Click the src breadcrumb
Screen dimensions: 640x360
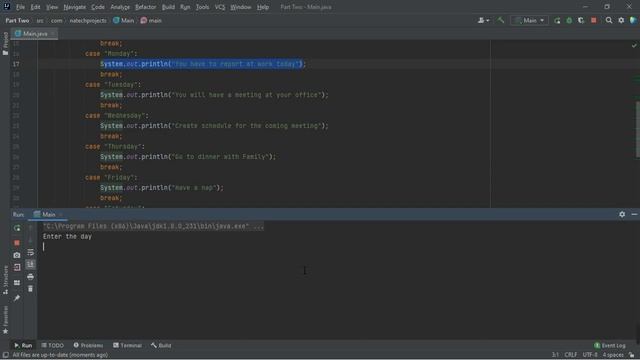click(x=40, y=20)
